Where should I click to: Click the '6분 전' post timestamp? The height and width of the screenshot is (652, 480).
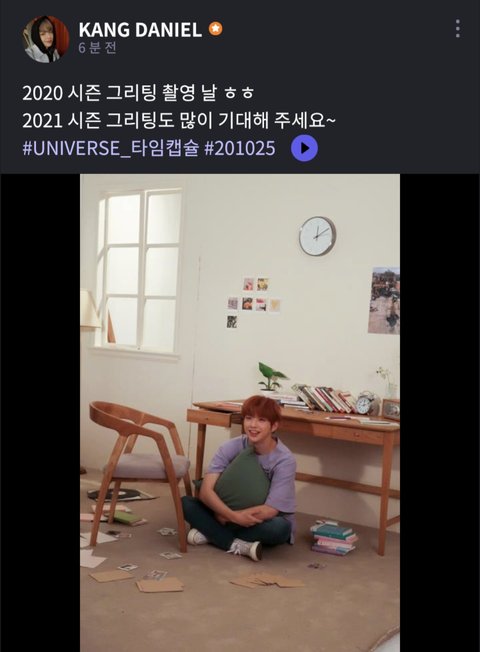97,48
